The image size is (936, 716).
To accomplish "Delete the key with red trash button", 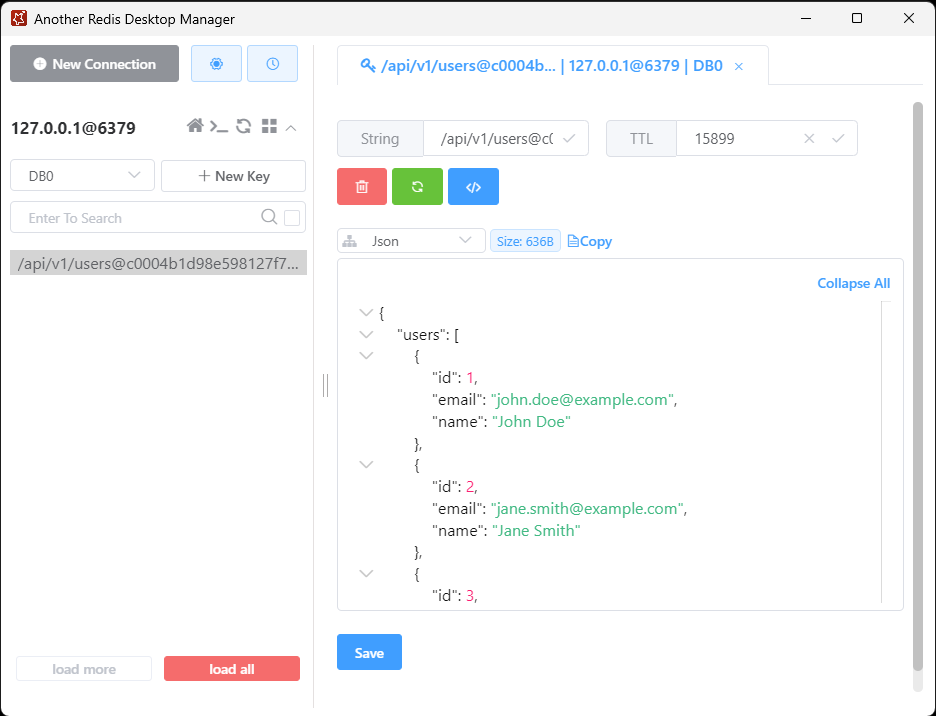I will coord(362,186).
